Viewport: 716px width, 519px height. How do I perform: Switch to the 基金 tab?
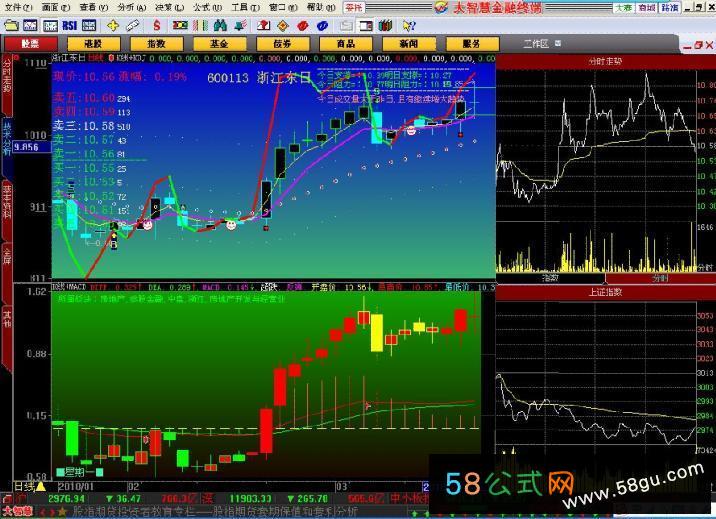tap(220, 44)
